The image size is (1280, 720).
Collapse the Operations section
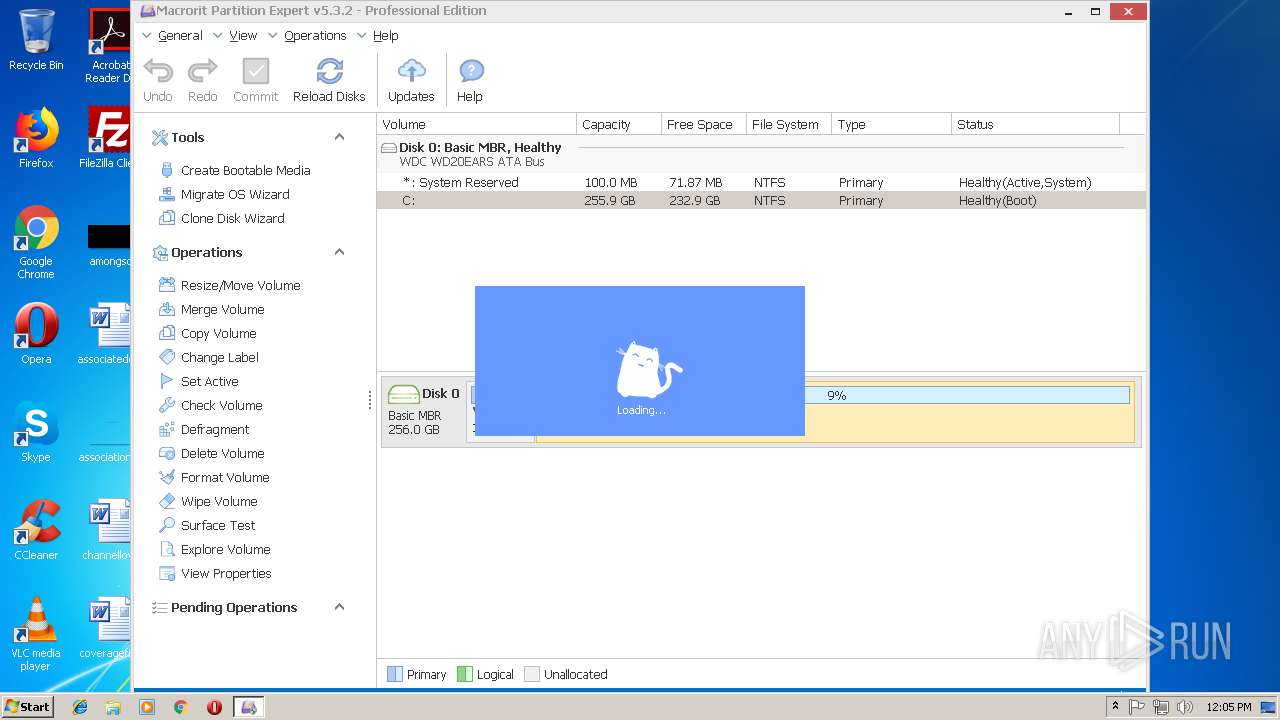(339, 252)
